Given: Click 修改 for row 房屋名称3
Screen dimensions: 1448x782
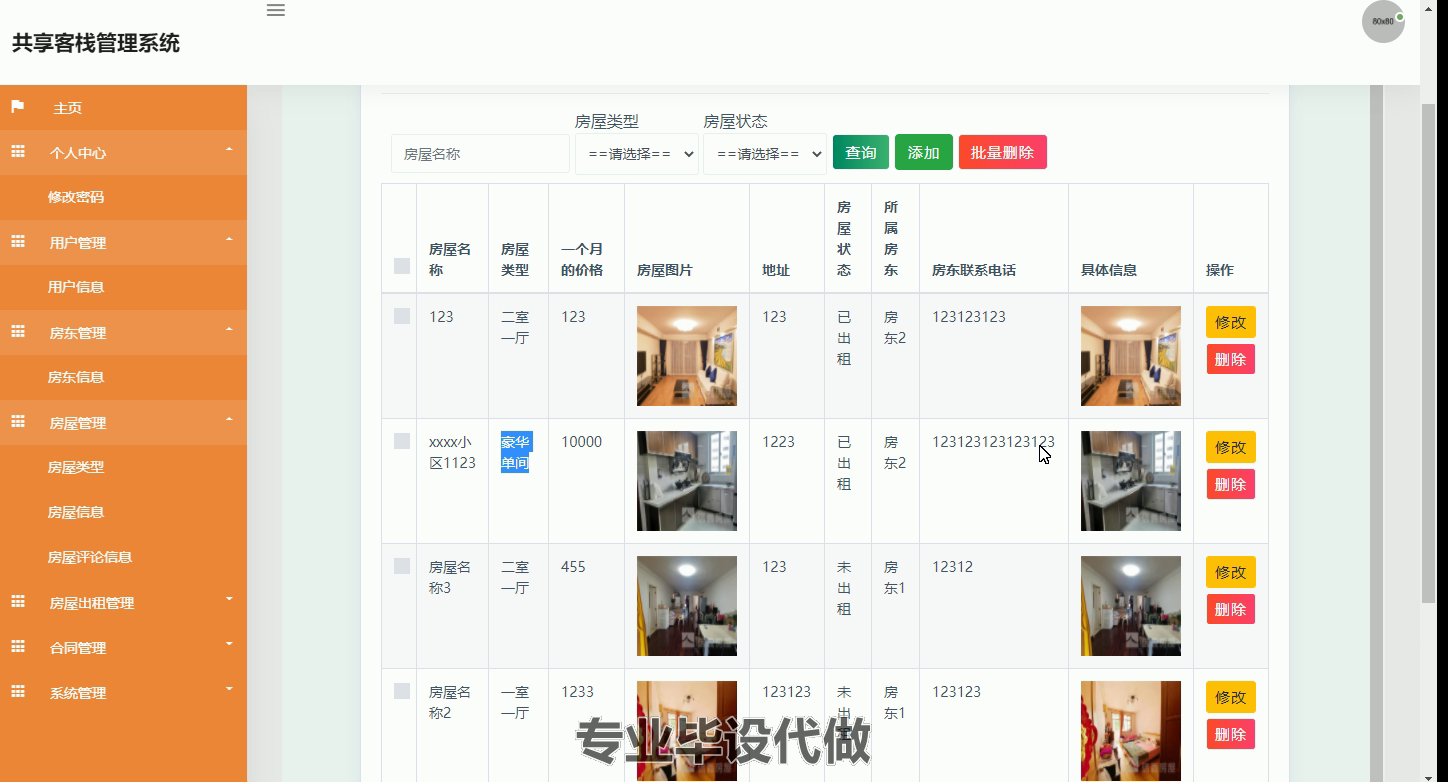Looking at the screenshot, I should 1231,572.
